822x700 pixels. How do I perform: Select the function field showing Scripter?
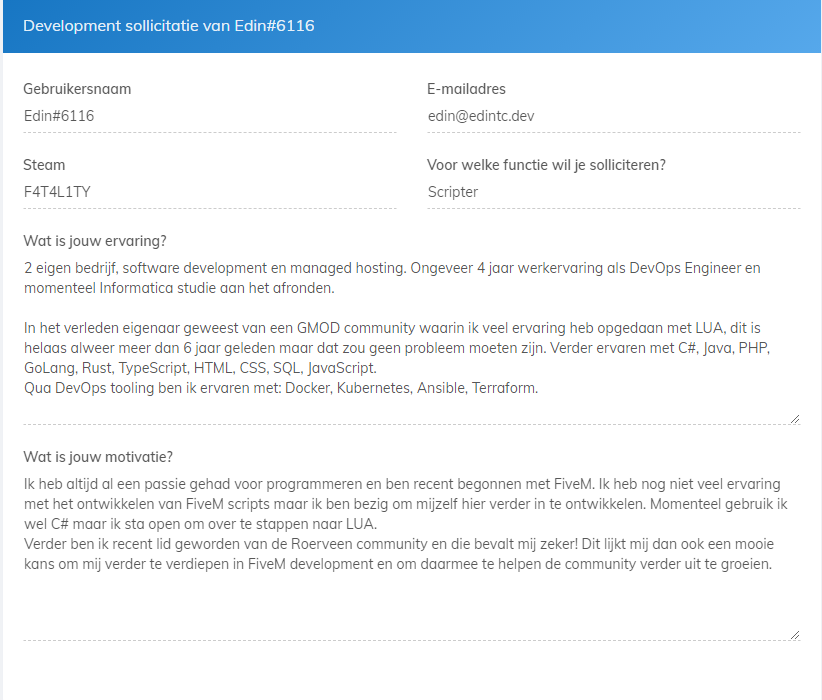point(613,192)
